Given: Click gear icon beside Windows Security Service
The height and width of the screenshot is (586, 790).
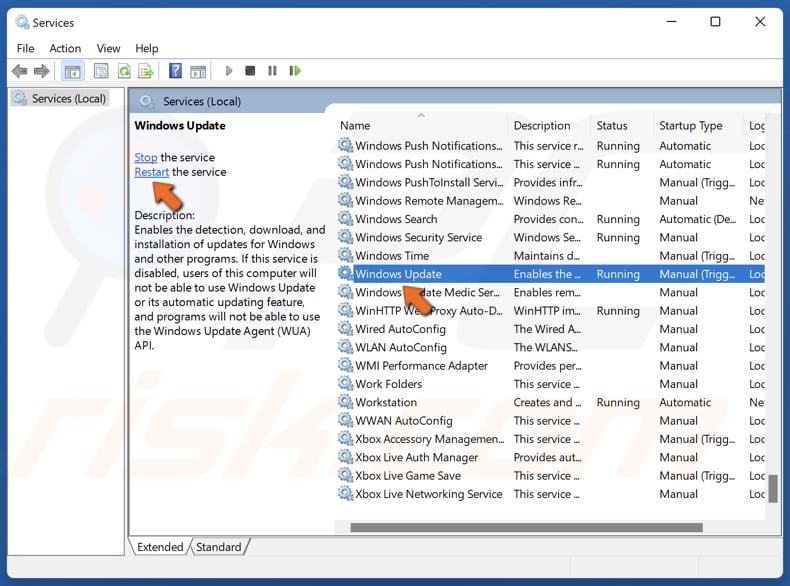Looking at the screenshot, I should [x=345, y=237].
